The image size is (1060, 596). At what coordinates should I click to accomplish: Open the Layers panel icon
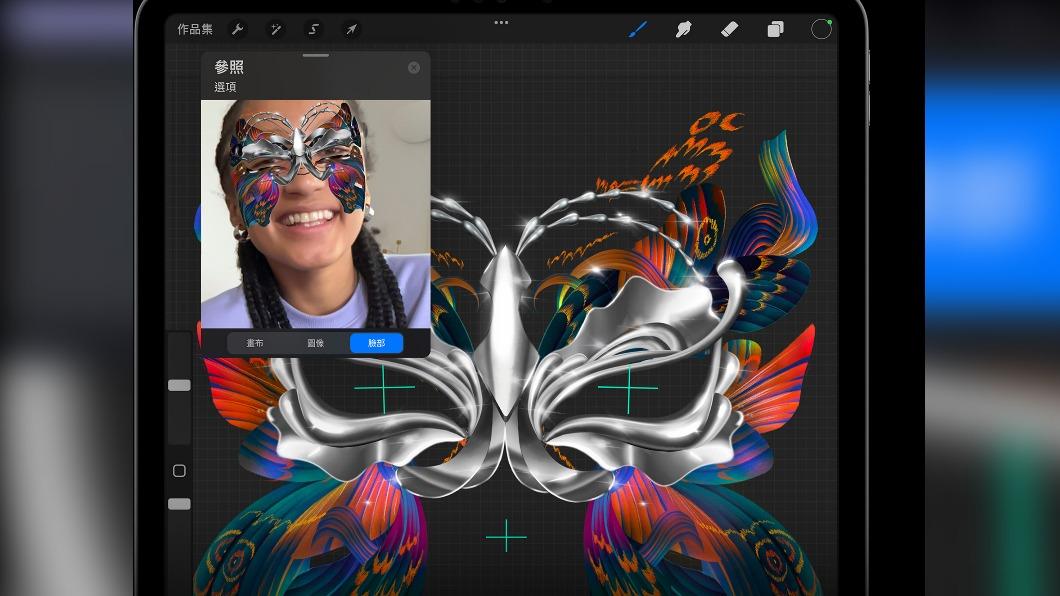tap(775, 29)
